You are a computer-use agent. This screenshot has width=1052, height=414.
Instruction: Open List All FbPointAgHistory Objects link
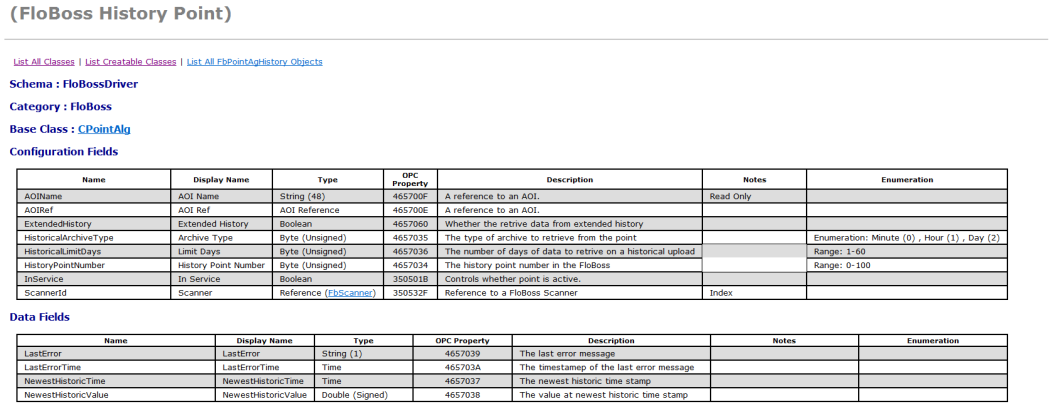pyautogui.click(x=255, y=62)
